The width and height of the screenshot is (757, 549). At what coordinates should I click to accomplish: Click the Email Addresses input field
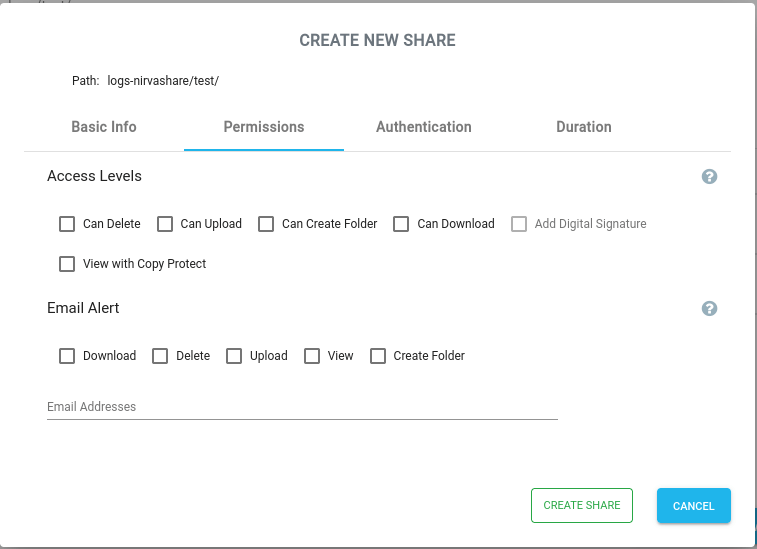click(302, 407)
